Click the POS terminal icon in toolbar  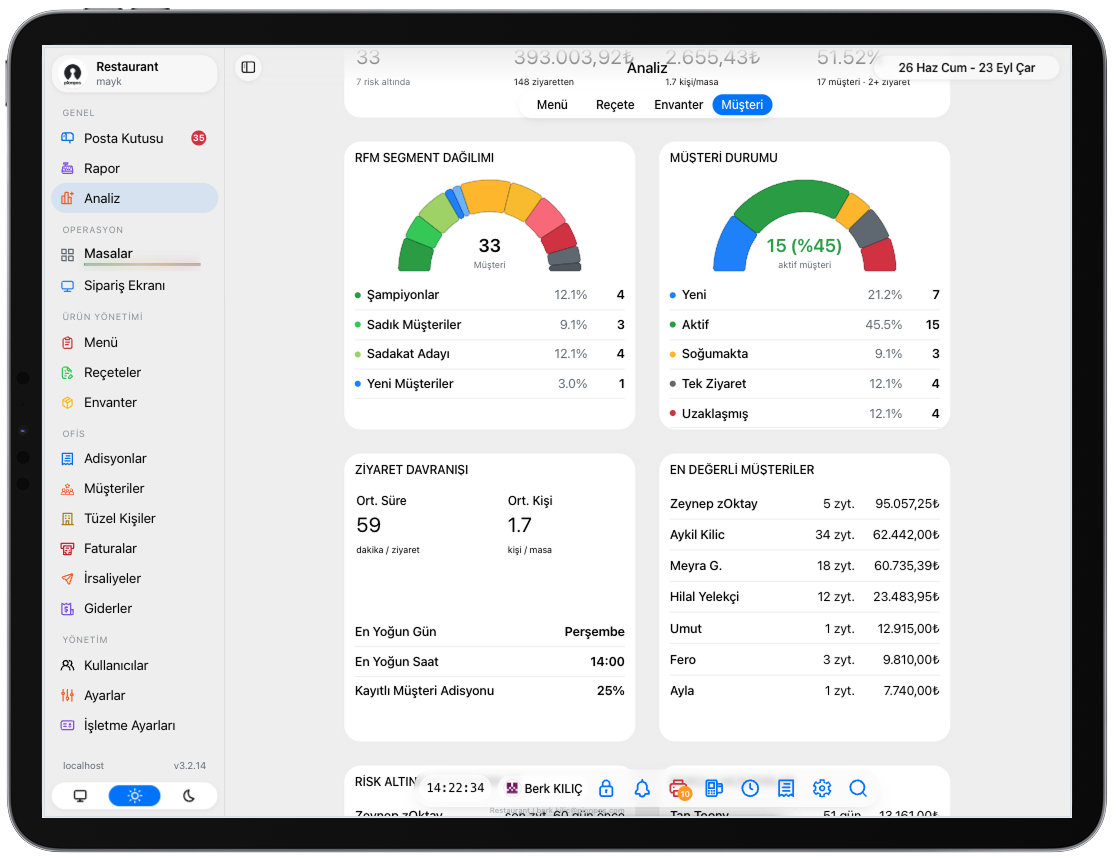[x=714, y=788]
